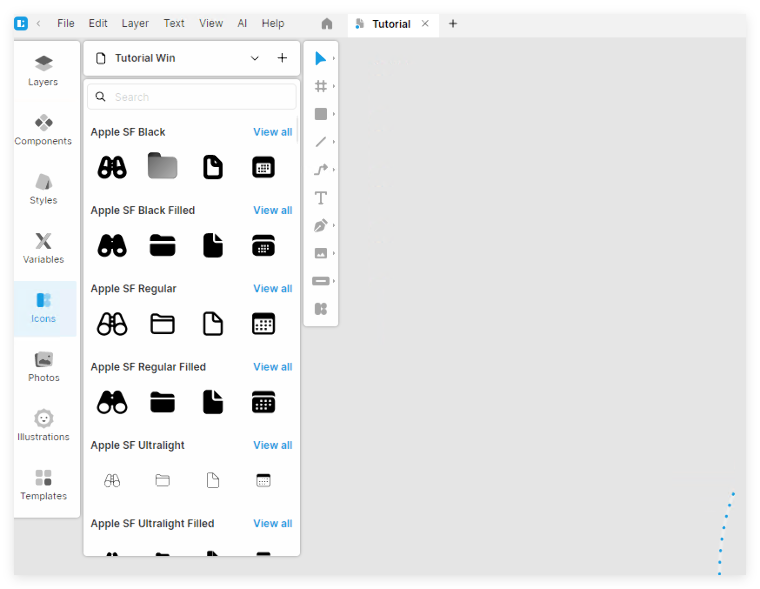Screen dimensions: 760x589
Task: Select the Move/Select arrow tool
Action: point(320,58)
